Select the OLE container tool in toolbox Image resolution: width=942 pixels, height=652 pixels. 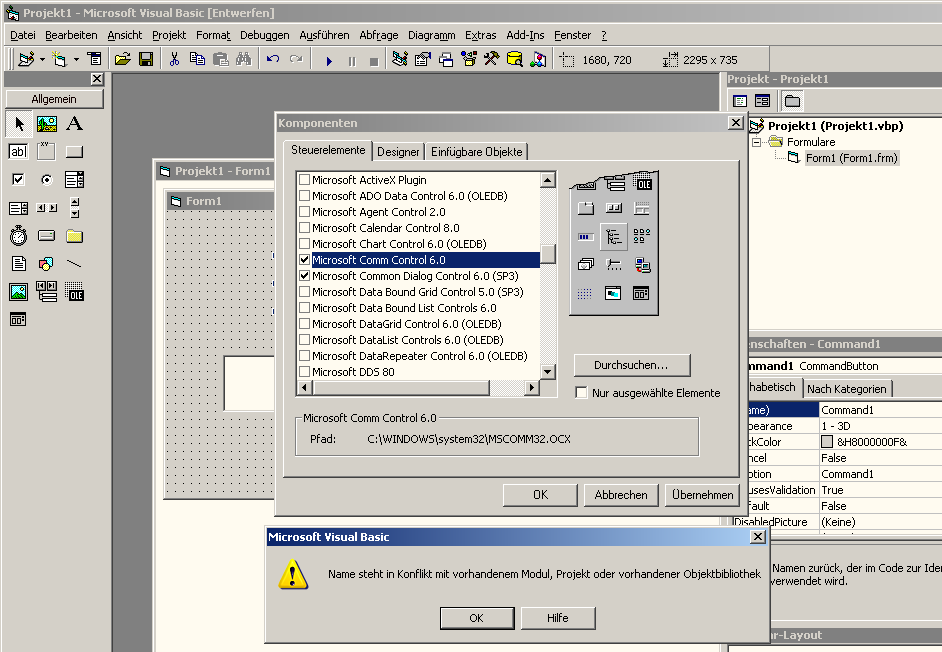(74, 292)
